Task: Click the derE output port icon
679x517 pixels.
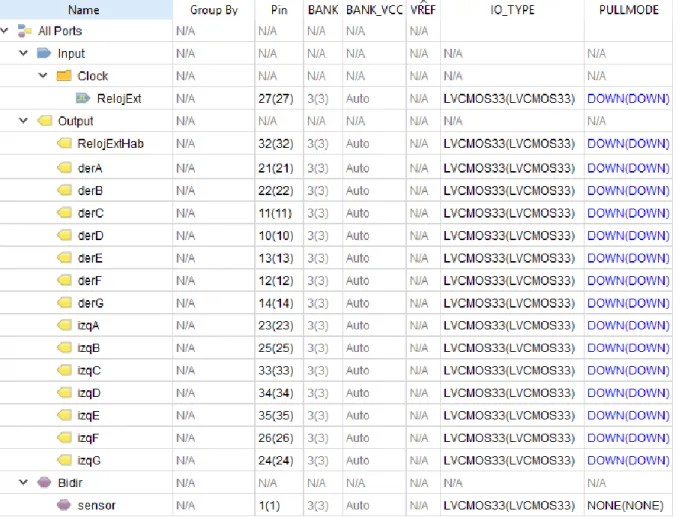Action: (x=65, y=258)
